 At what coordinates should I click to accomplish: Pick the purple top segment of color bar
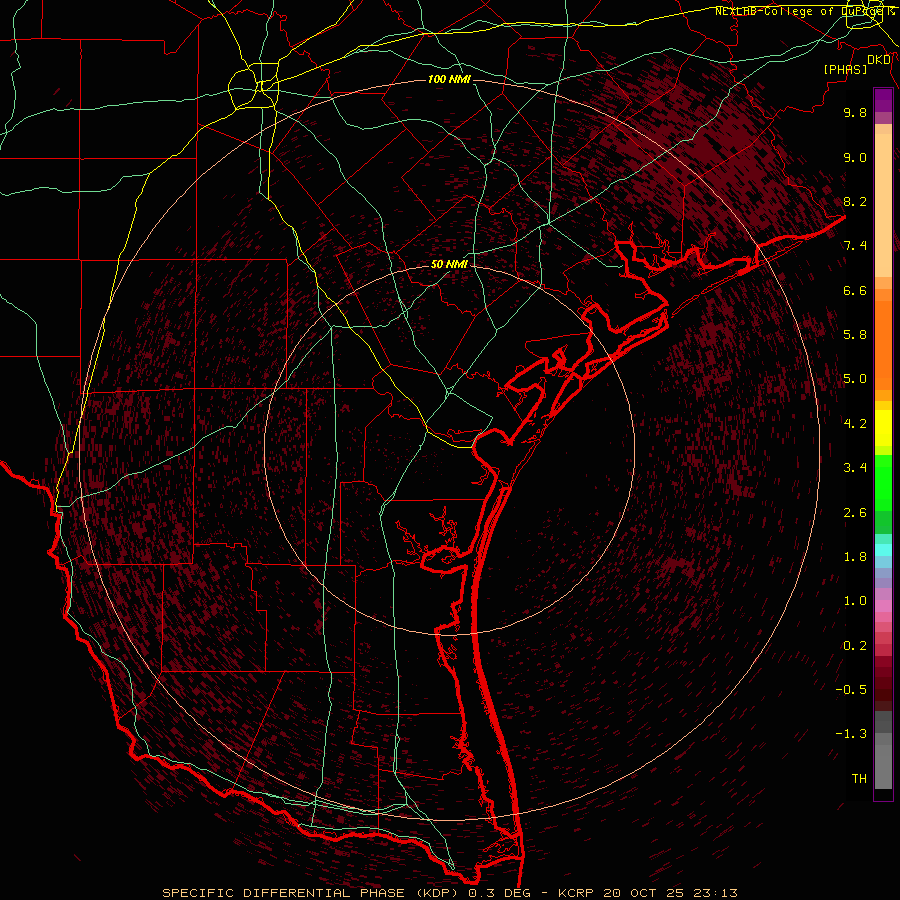coord(883,100)
